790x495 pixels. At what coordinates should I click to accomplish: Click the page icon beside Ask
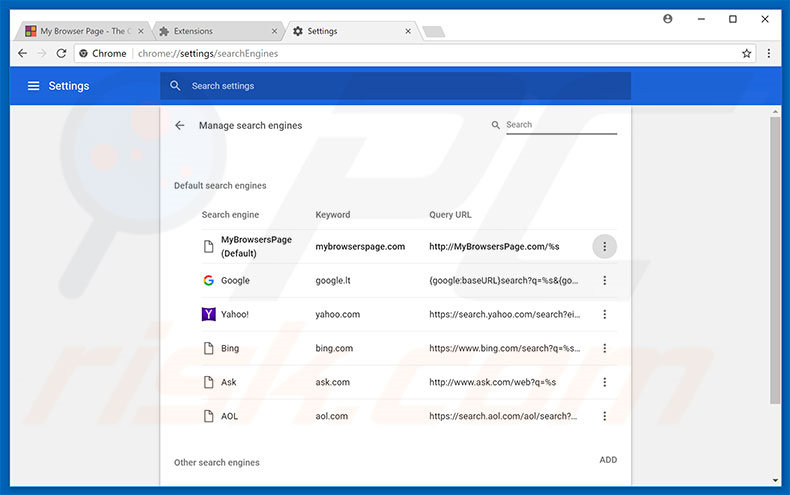coord(209,382)
